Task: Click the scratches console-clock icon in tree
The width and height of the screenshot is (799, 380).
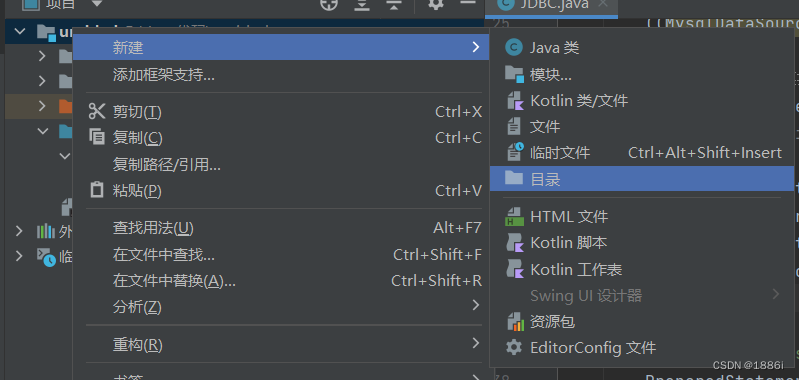Action: pos(46,257)
